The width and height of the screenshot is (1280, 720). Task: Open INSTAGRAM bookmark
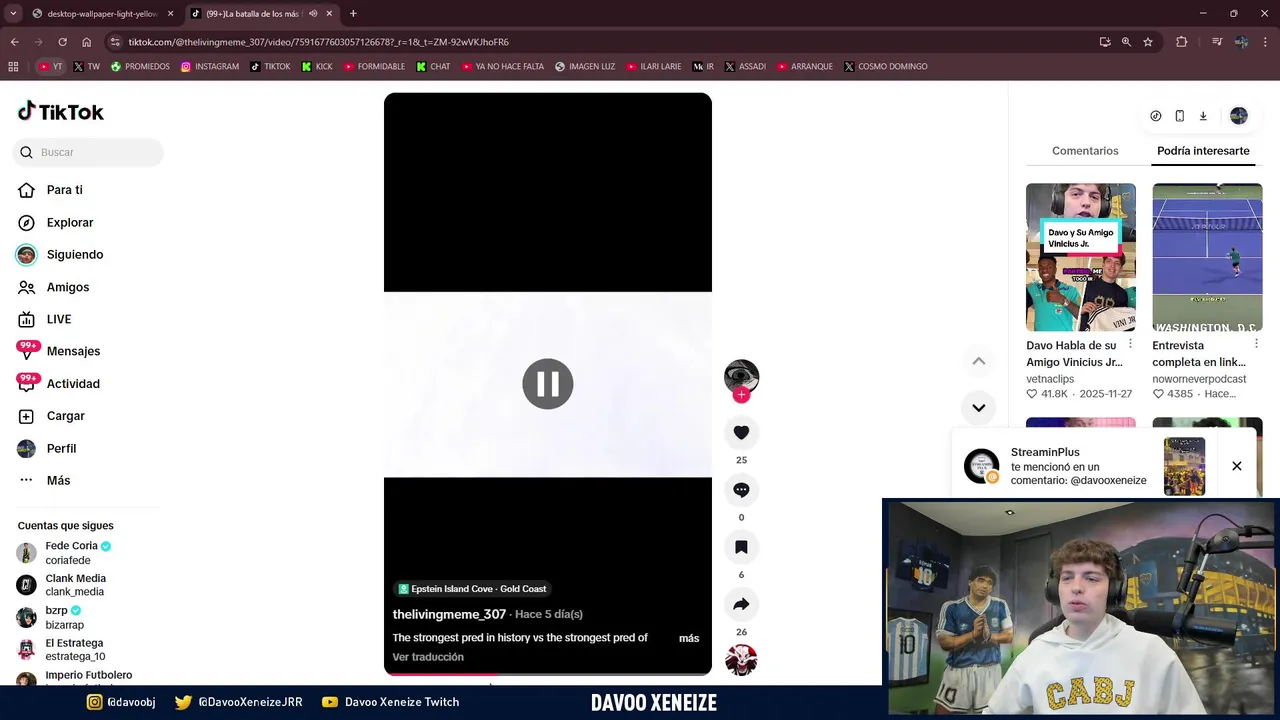[x=210, y=67]
